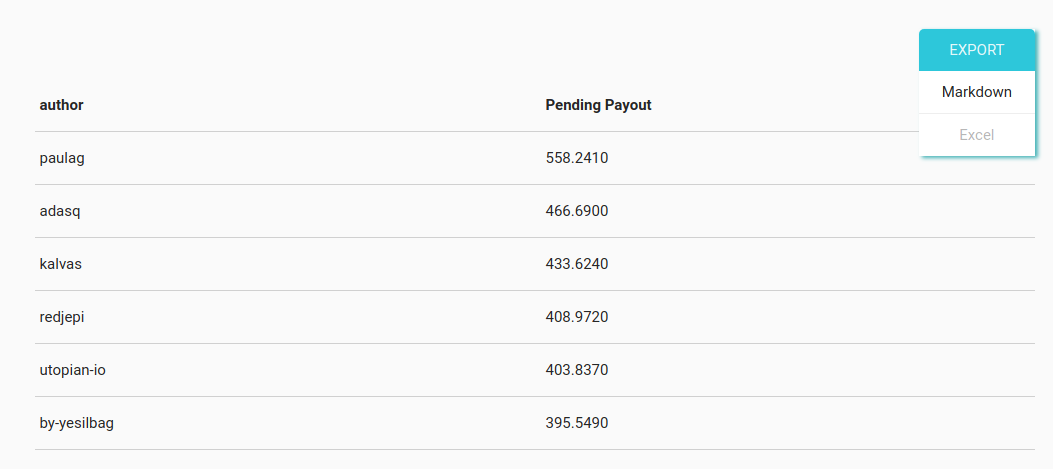Select the 395.5490 pending payout

click(577, 423)
